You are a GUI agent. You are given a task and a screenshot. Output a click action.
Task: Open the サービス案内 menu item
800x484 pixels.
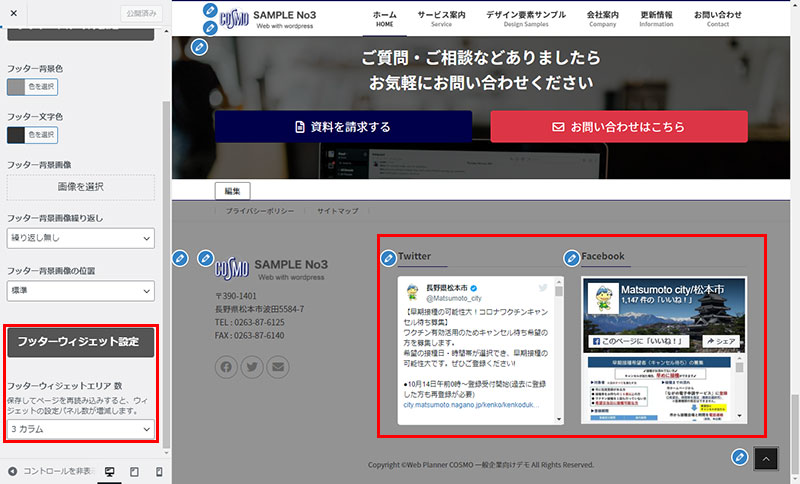pyautogui.click(x=441, y=18)
